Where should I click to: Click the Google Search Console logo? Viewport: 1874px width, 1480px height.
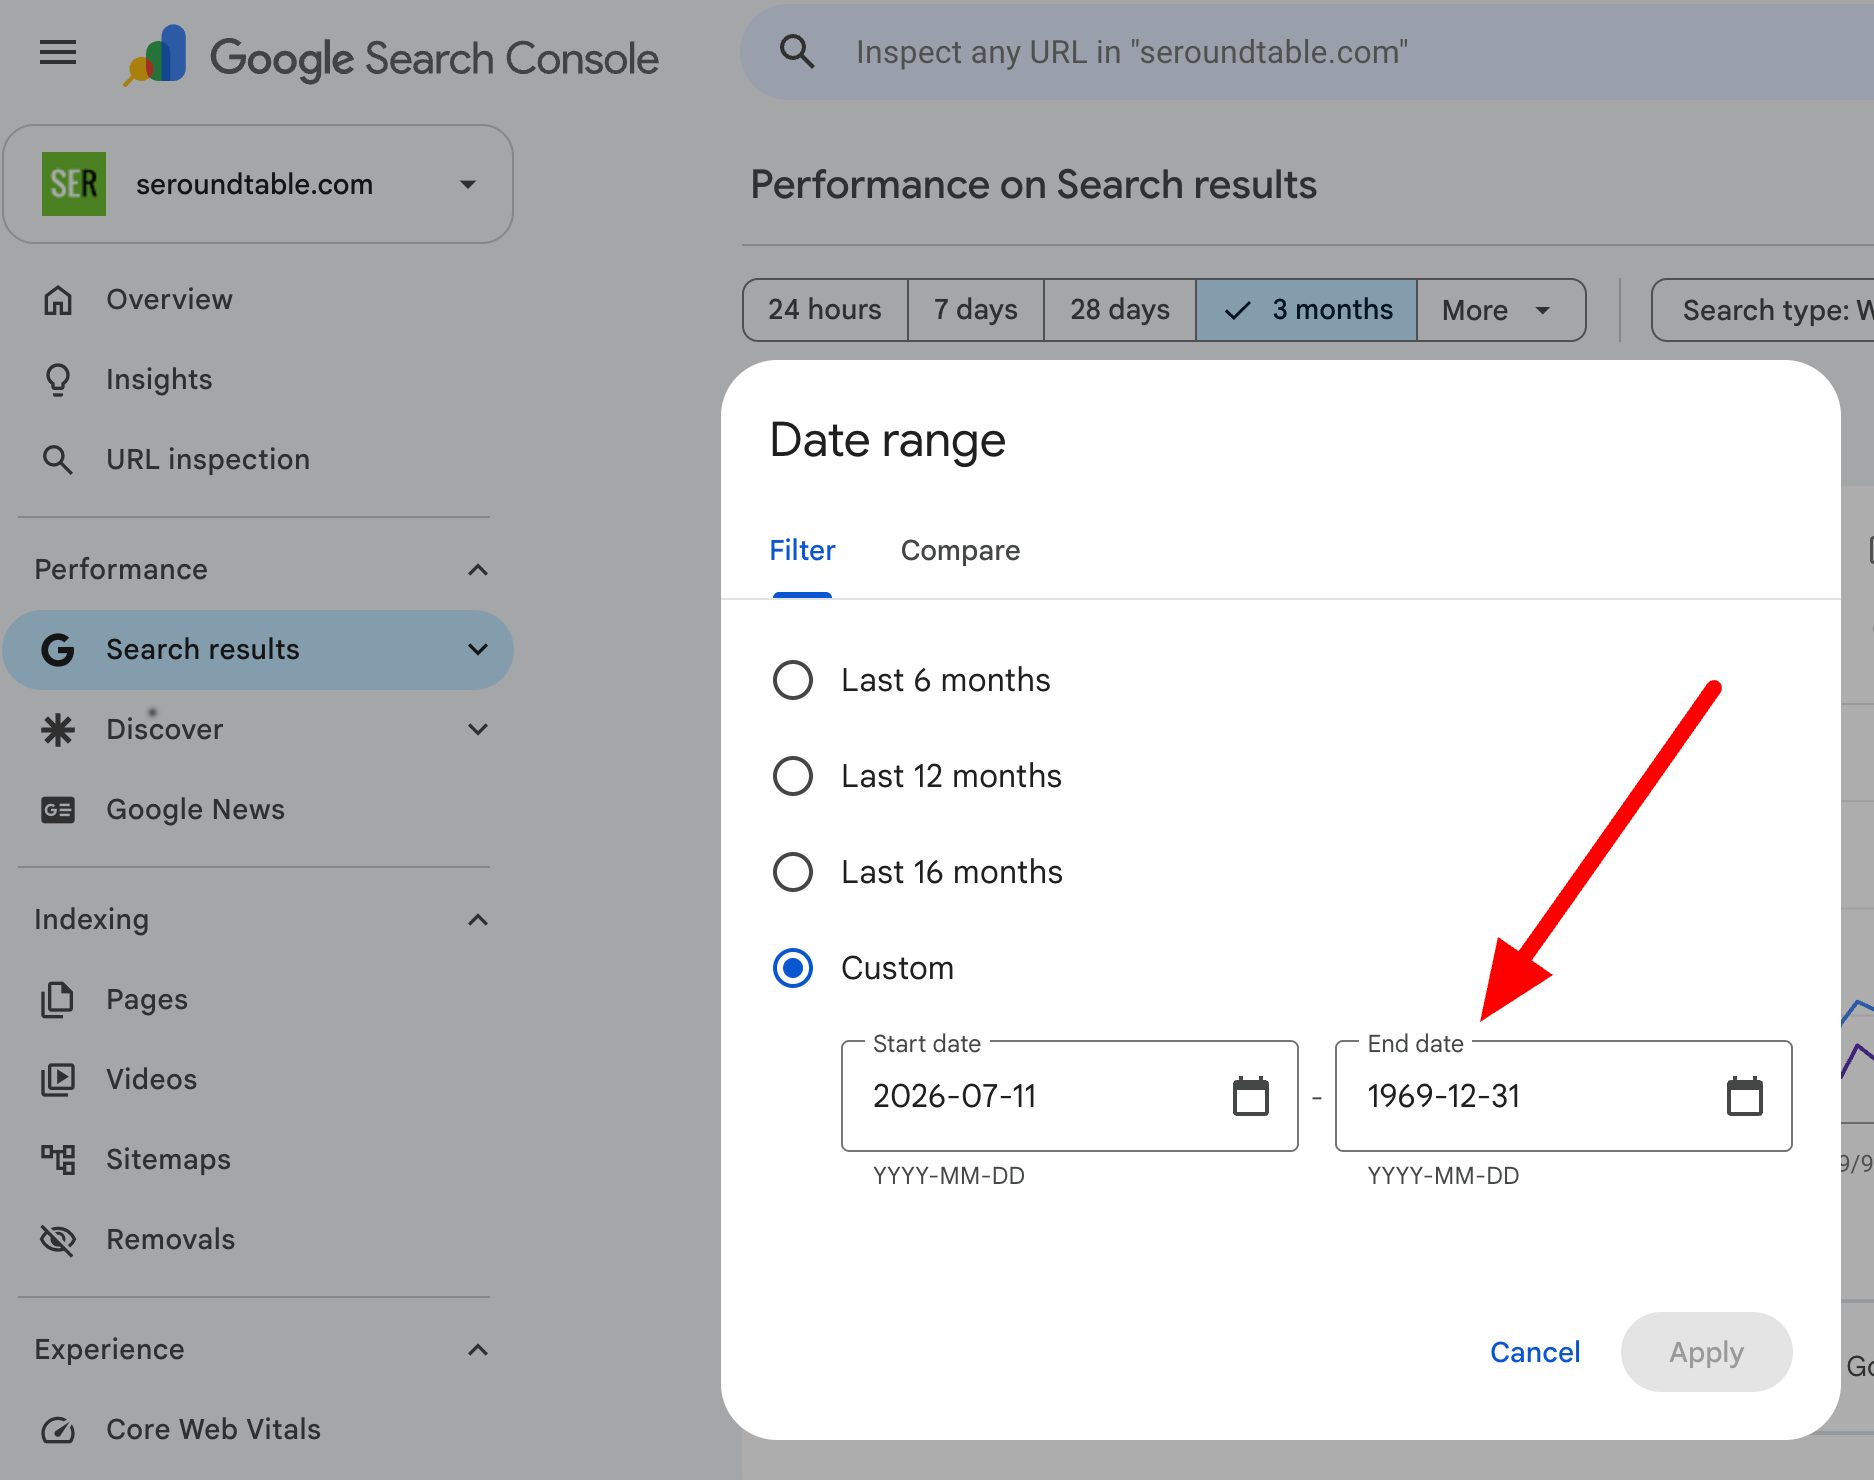(392, 56)
